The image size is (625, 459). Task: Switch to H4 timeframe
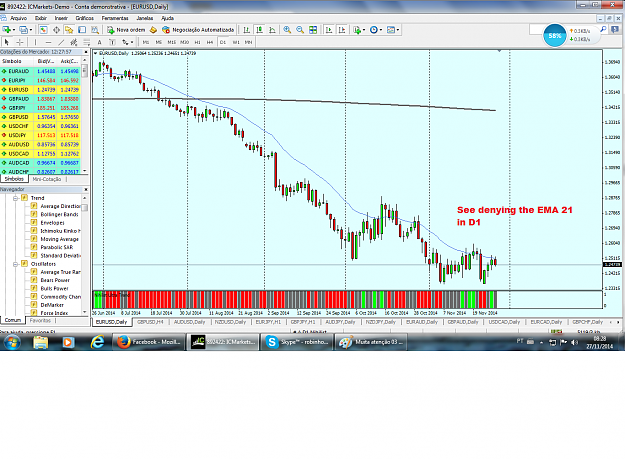pos(210,42)
